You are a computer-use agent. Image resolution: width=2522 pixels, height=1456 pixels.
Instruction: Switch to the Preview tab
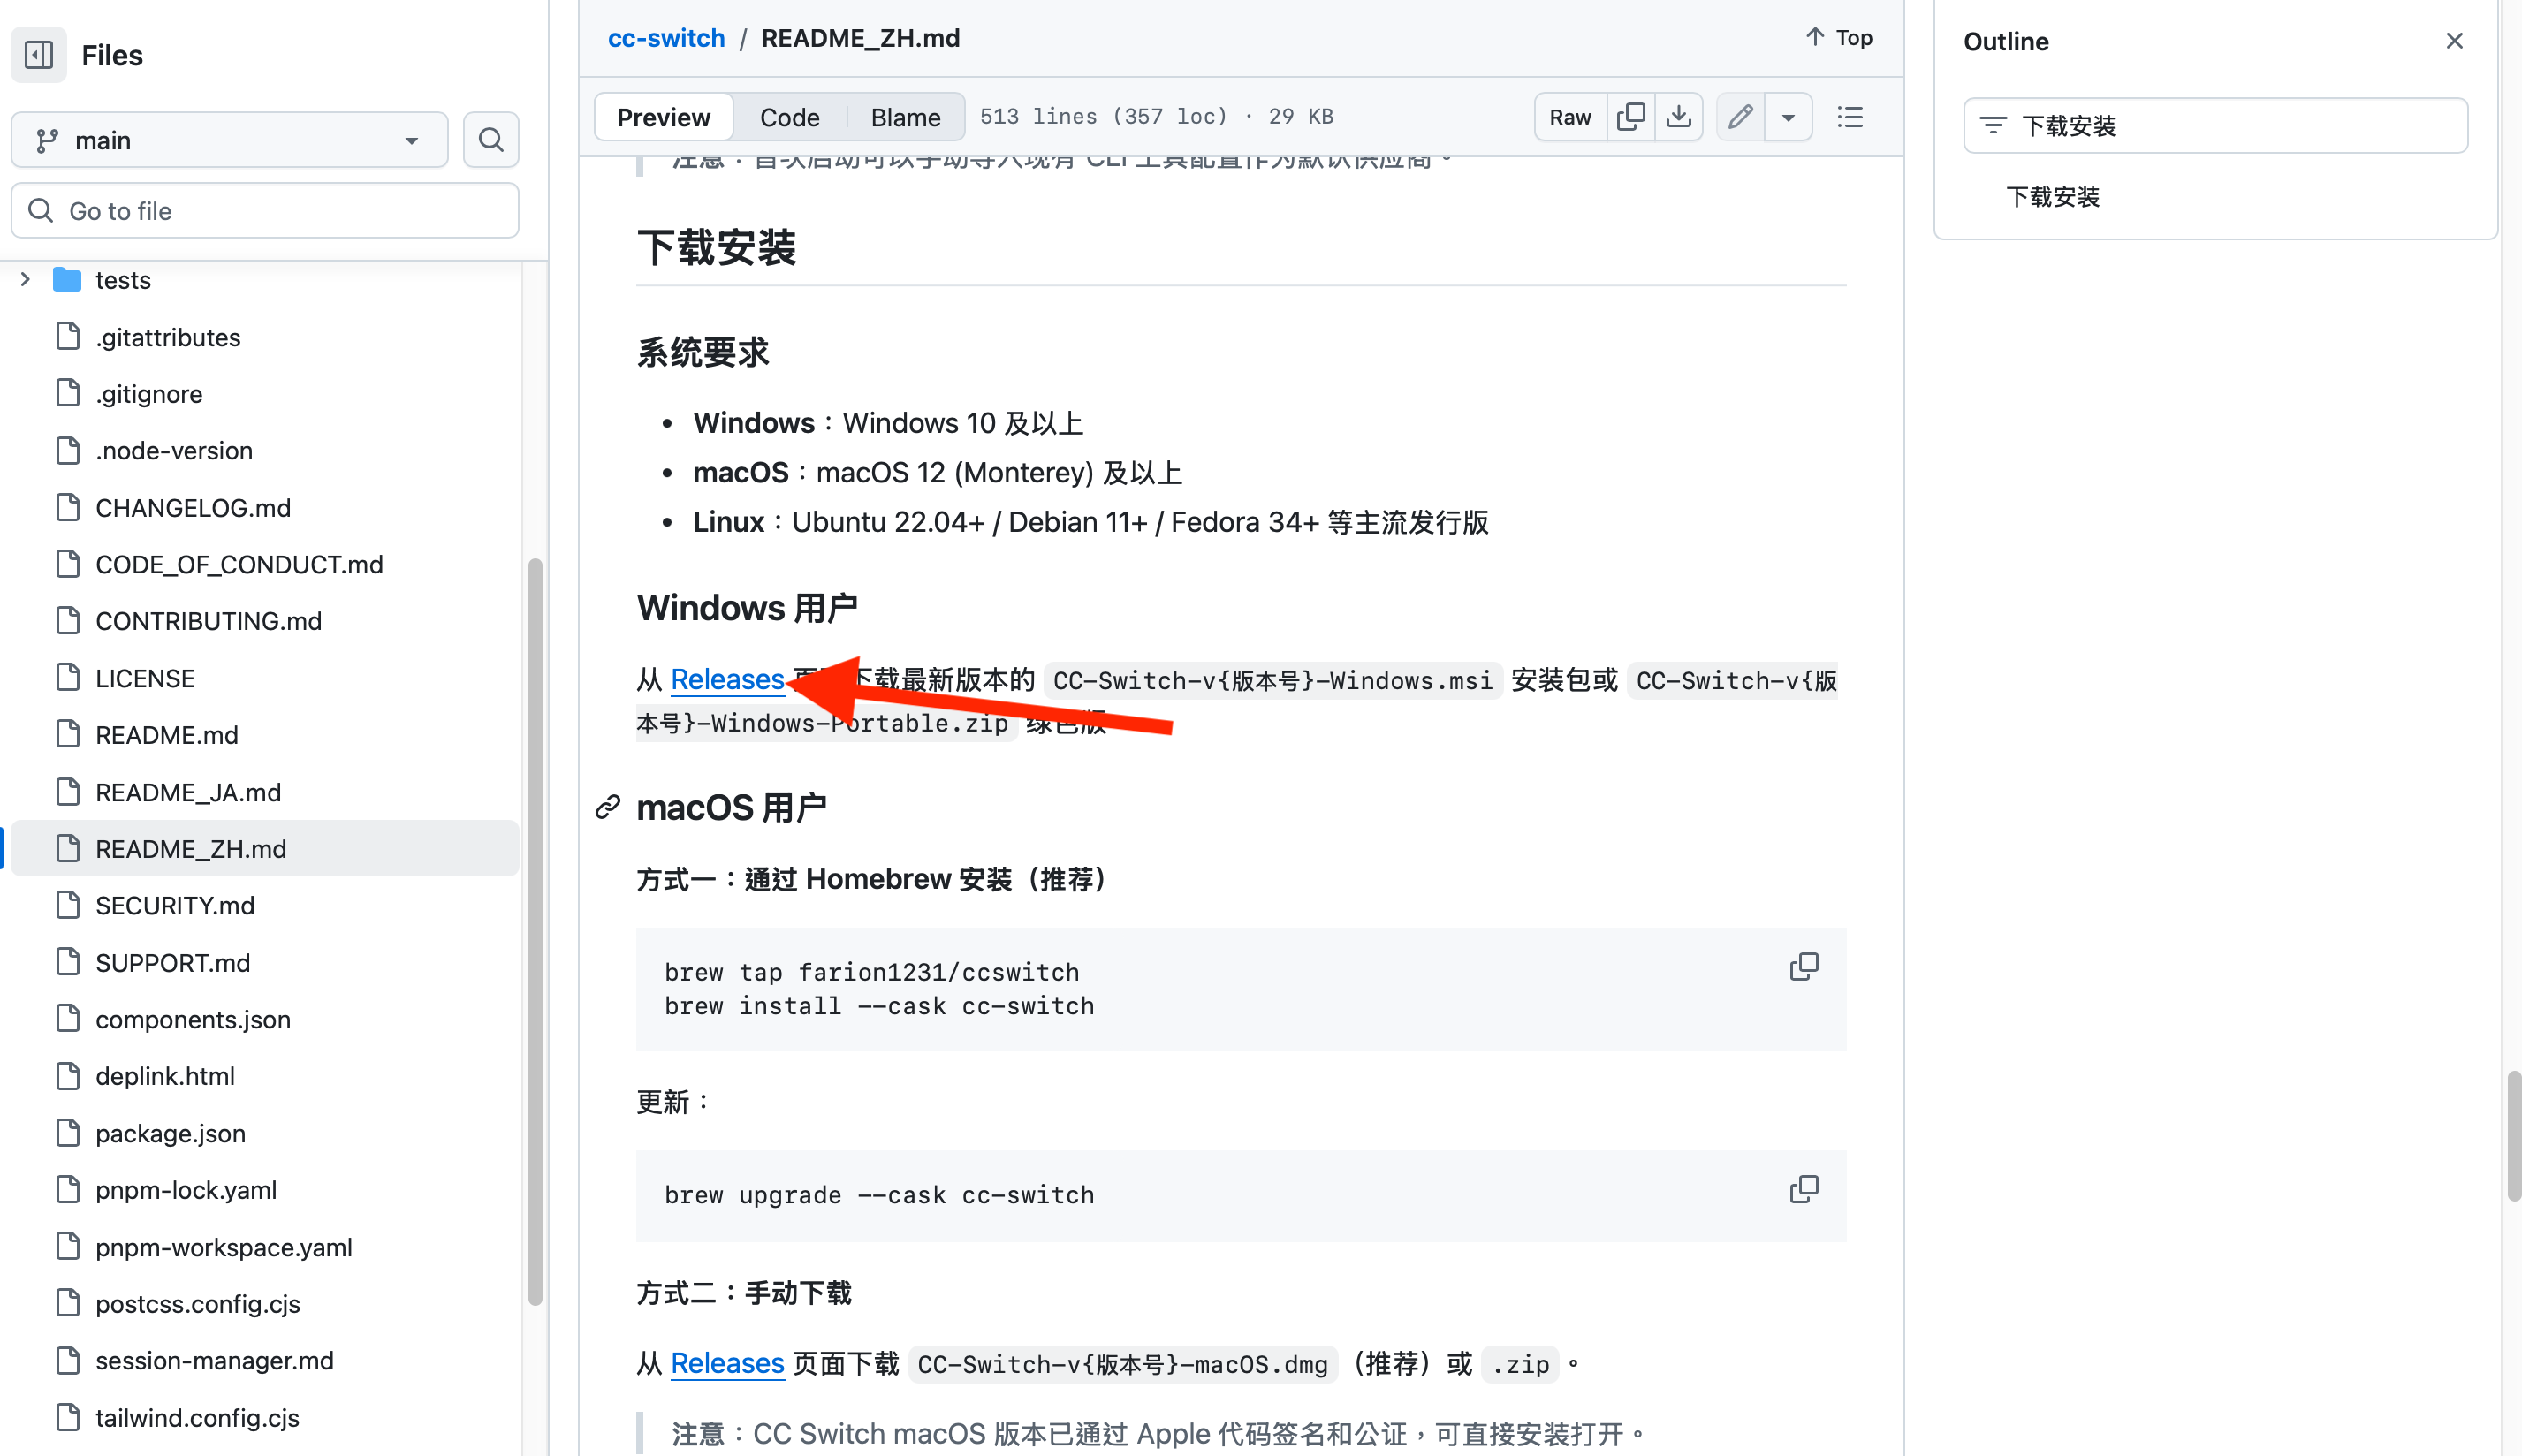tap(663, 117)
